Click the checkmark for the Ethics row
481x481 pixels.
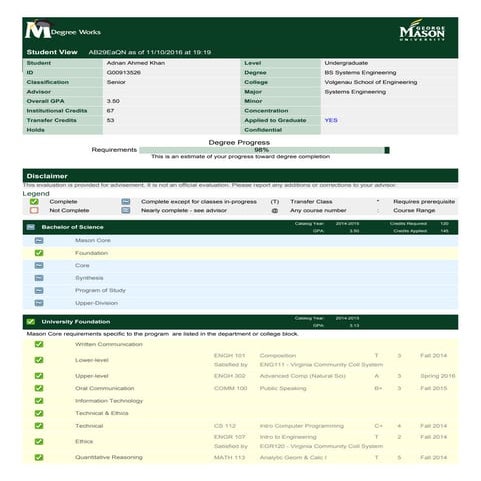(39, 441)
